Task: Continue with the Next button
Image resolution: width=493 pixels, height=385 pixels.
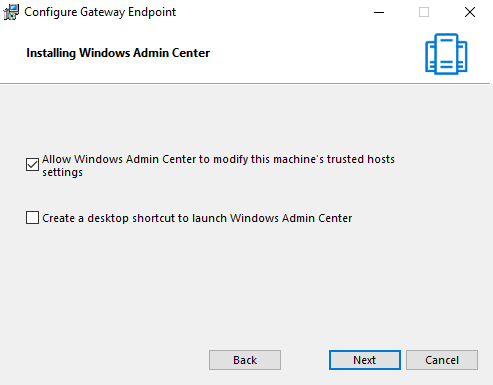Action: [x=365, y=360]
